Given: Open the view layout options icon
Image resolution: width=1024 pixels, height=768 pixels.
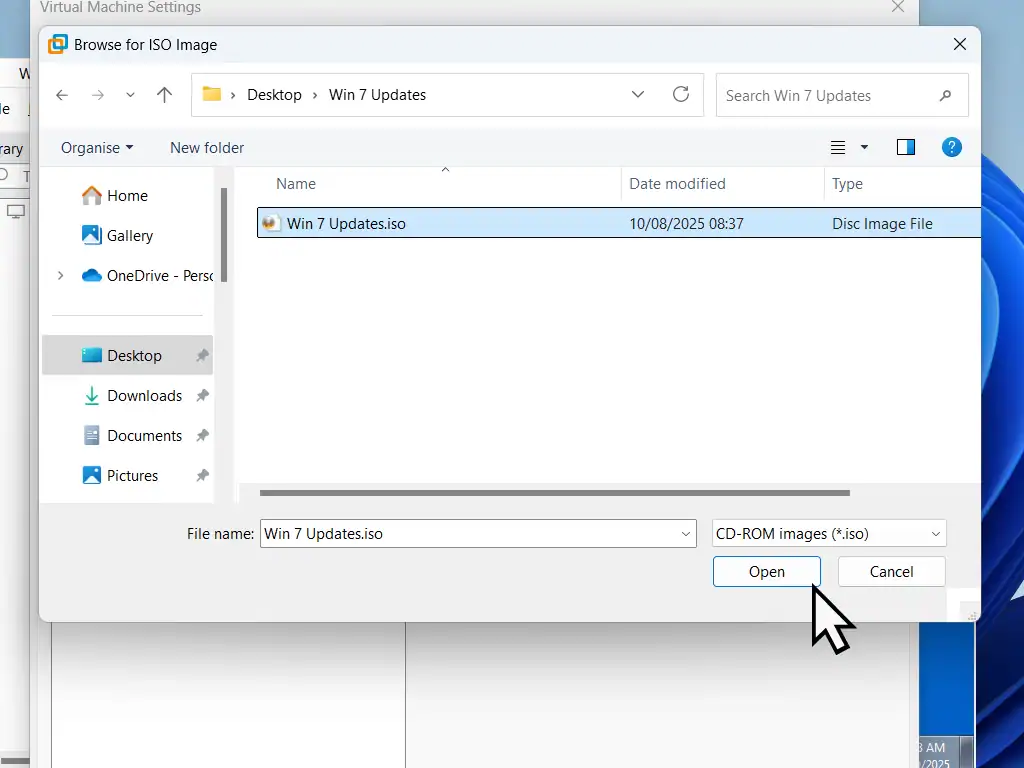Looking at the screenshot, I should [839, 147].
